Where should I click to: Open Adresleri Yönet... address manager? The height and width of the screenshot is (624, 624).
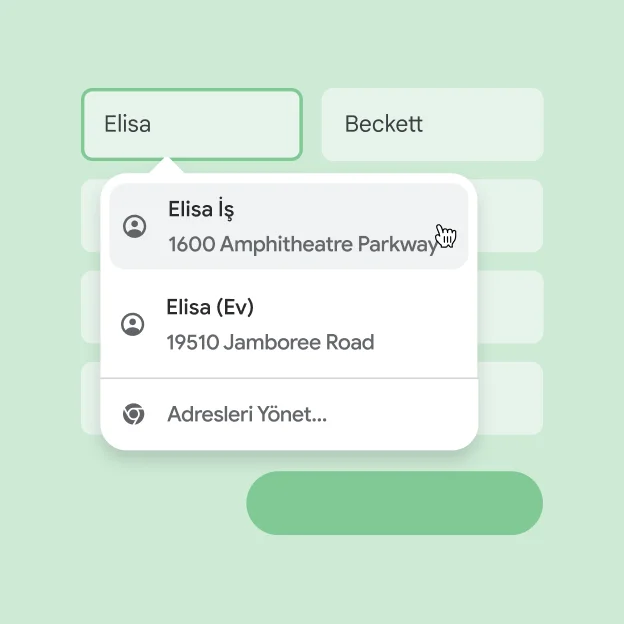[x=247, y=414]
